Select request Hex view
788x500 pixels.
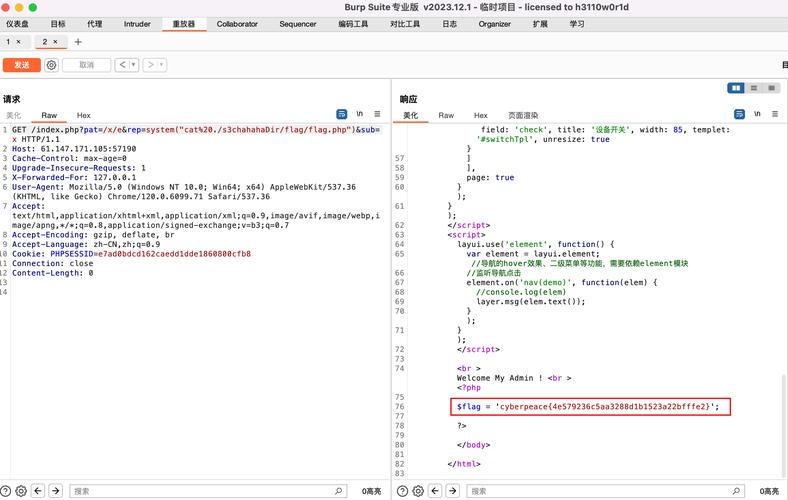point(83,116)
